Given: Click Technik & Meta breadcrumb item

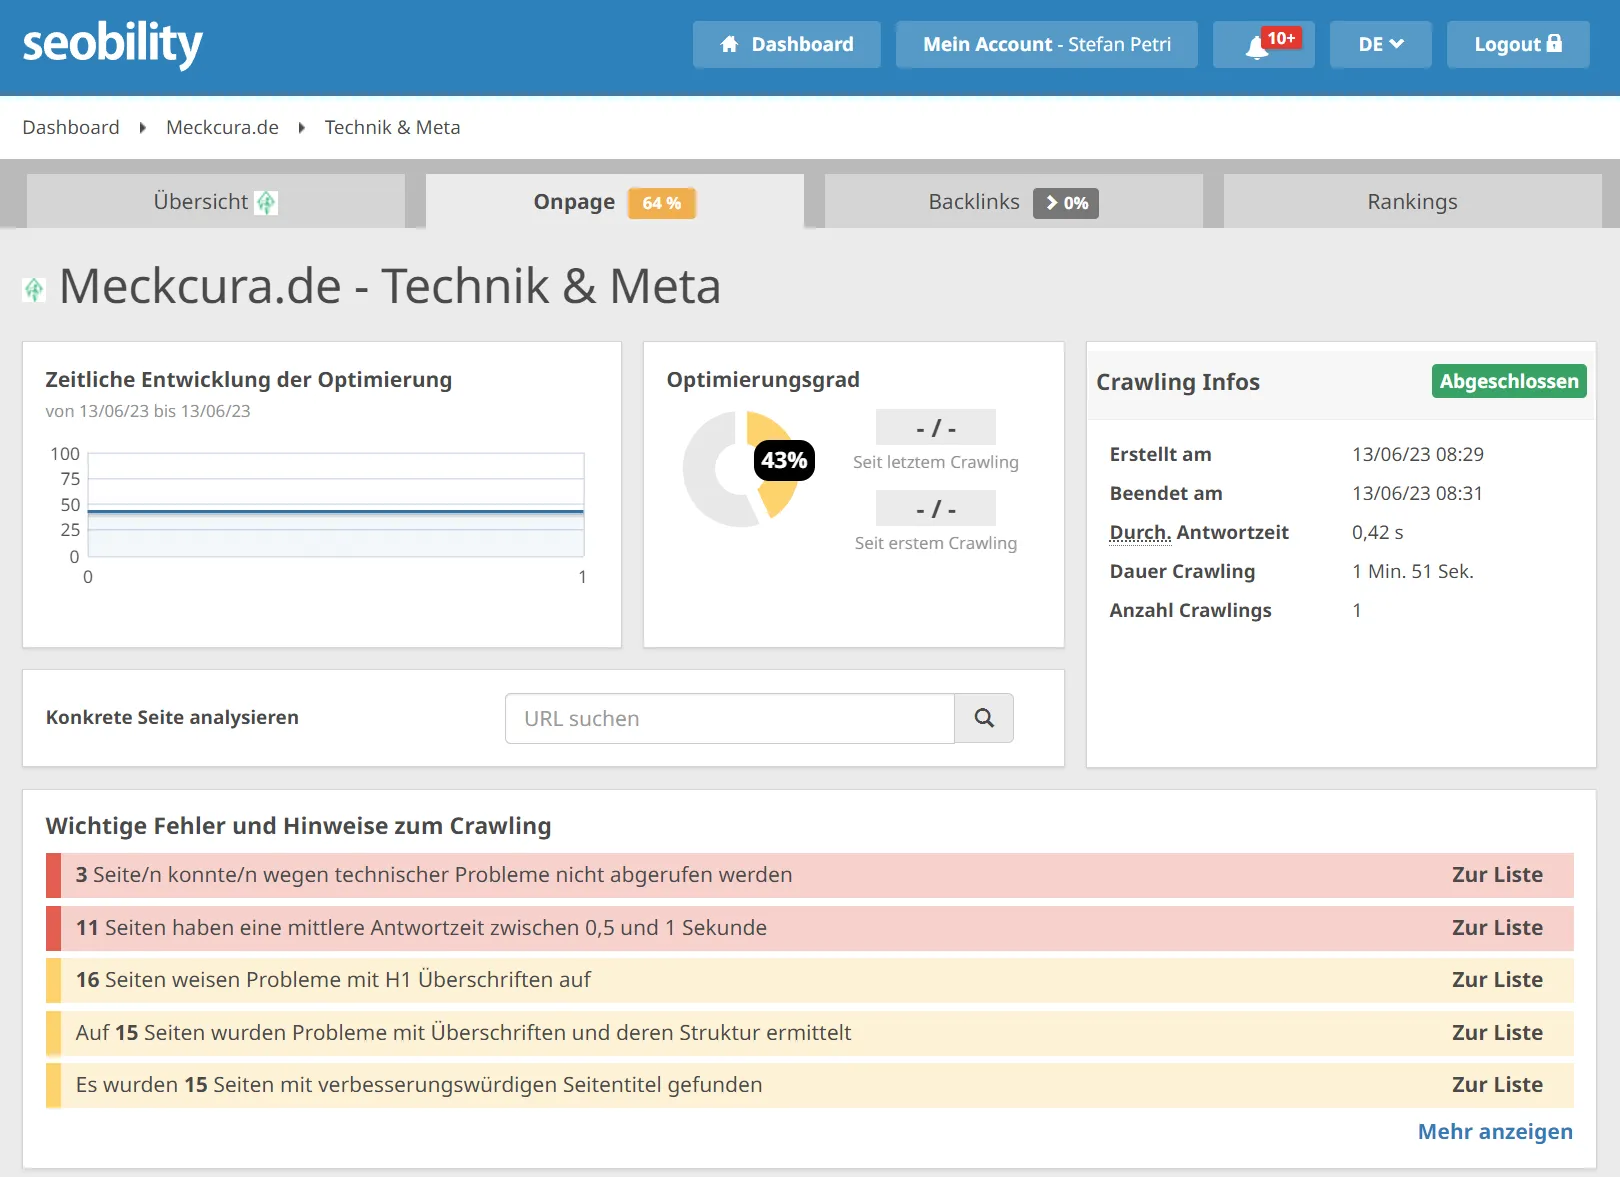Looking at the screenshot, I should [x=392, y=127].
